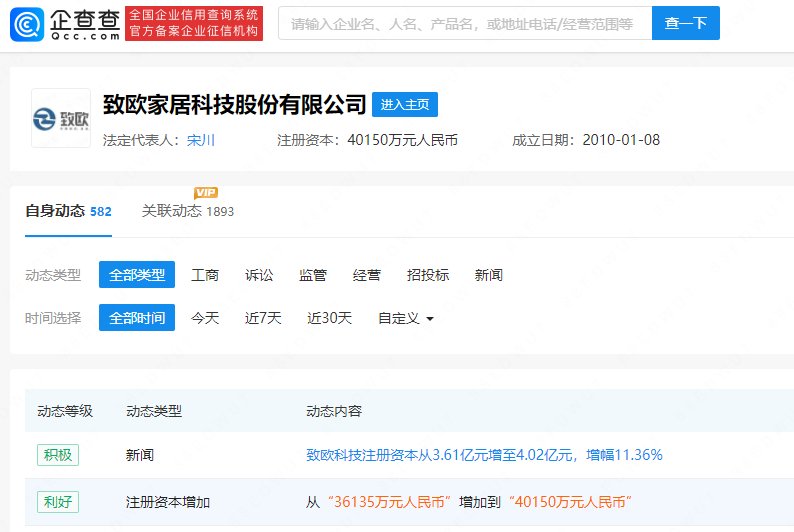Filter dynamic type by 新闻

[489, 275]
